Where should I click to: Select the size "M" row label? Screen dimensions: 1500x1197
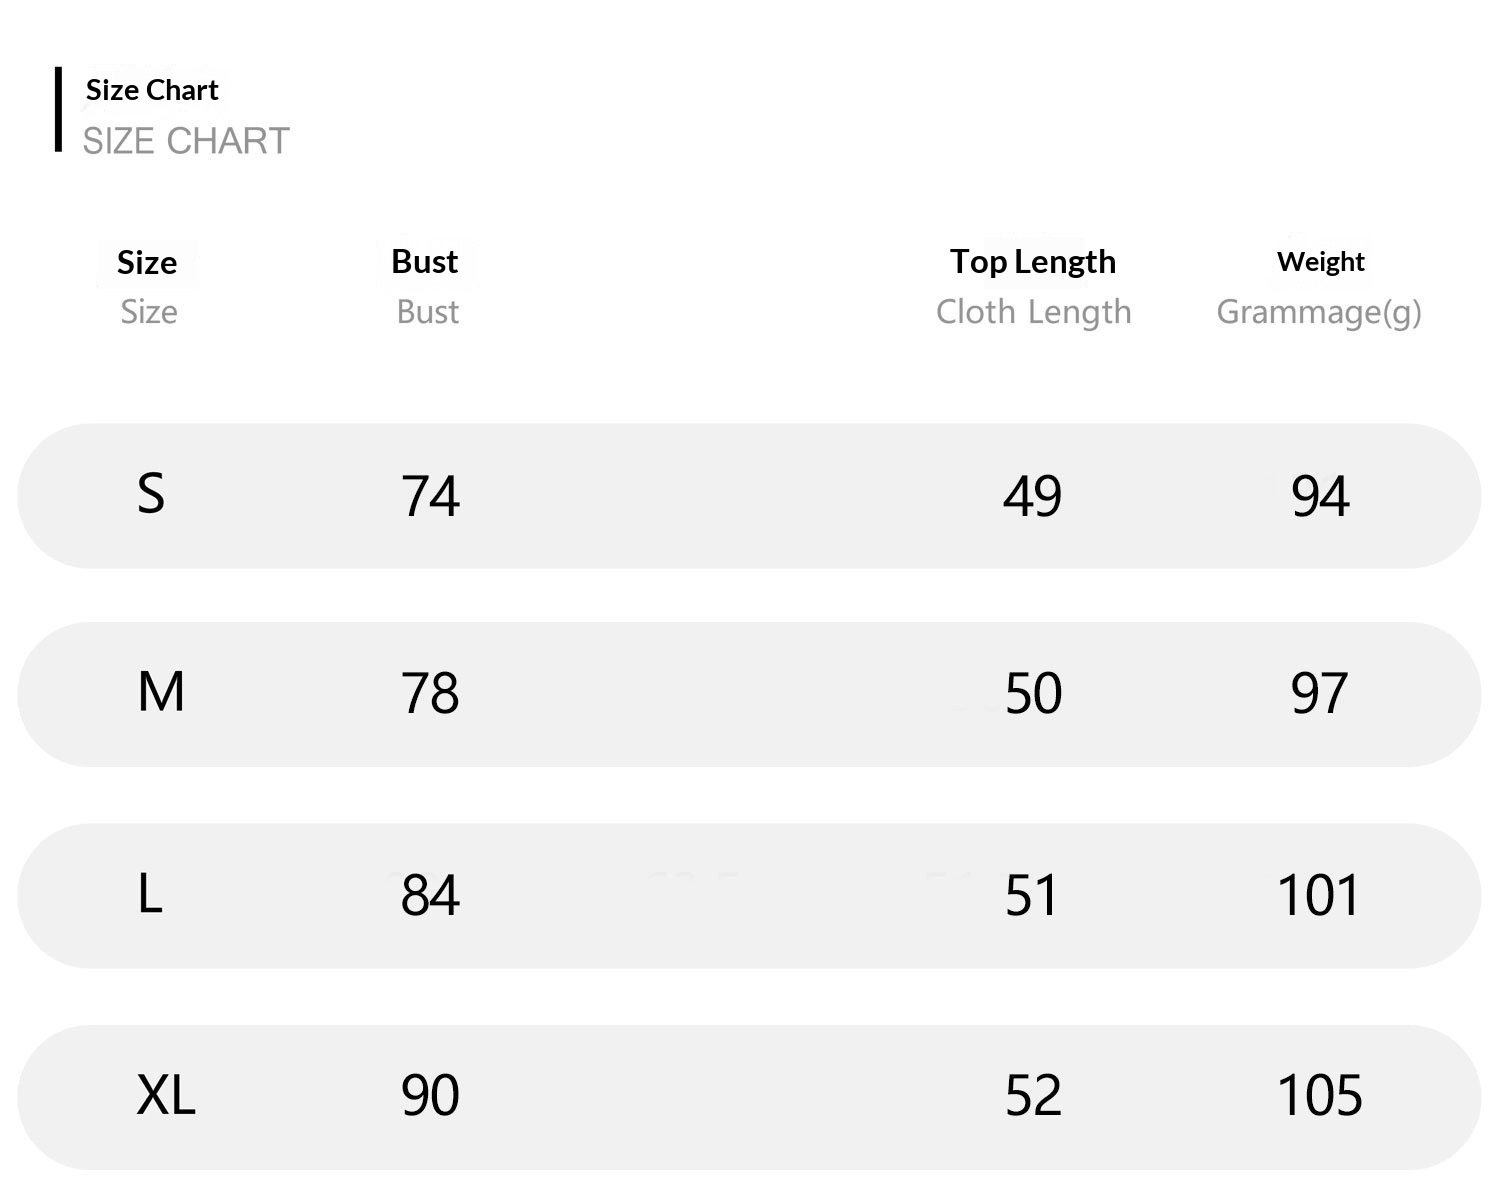pyautogui.click(x=161, y=692)
